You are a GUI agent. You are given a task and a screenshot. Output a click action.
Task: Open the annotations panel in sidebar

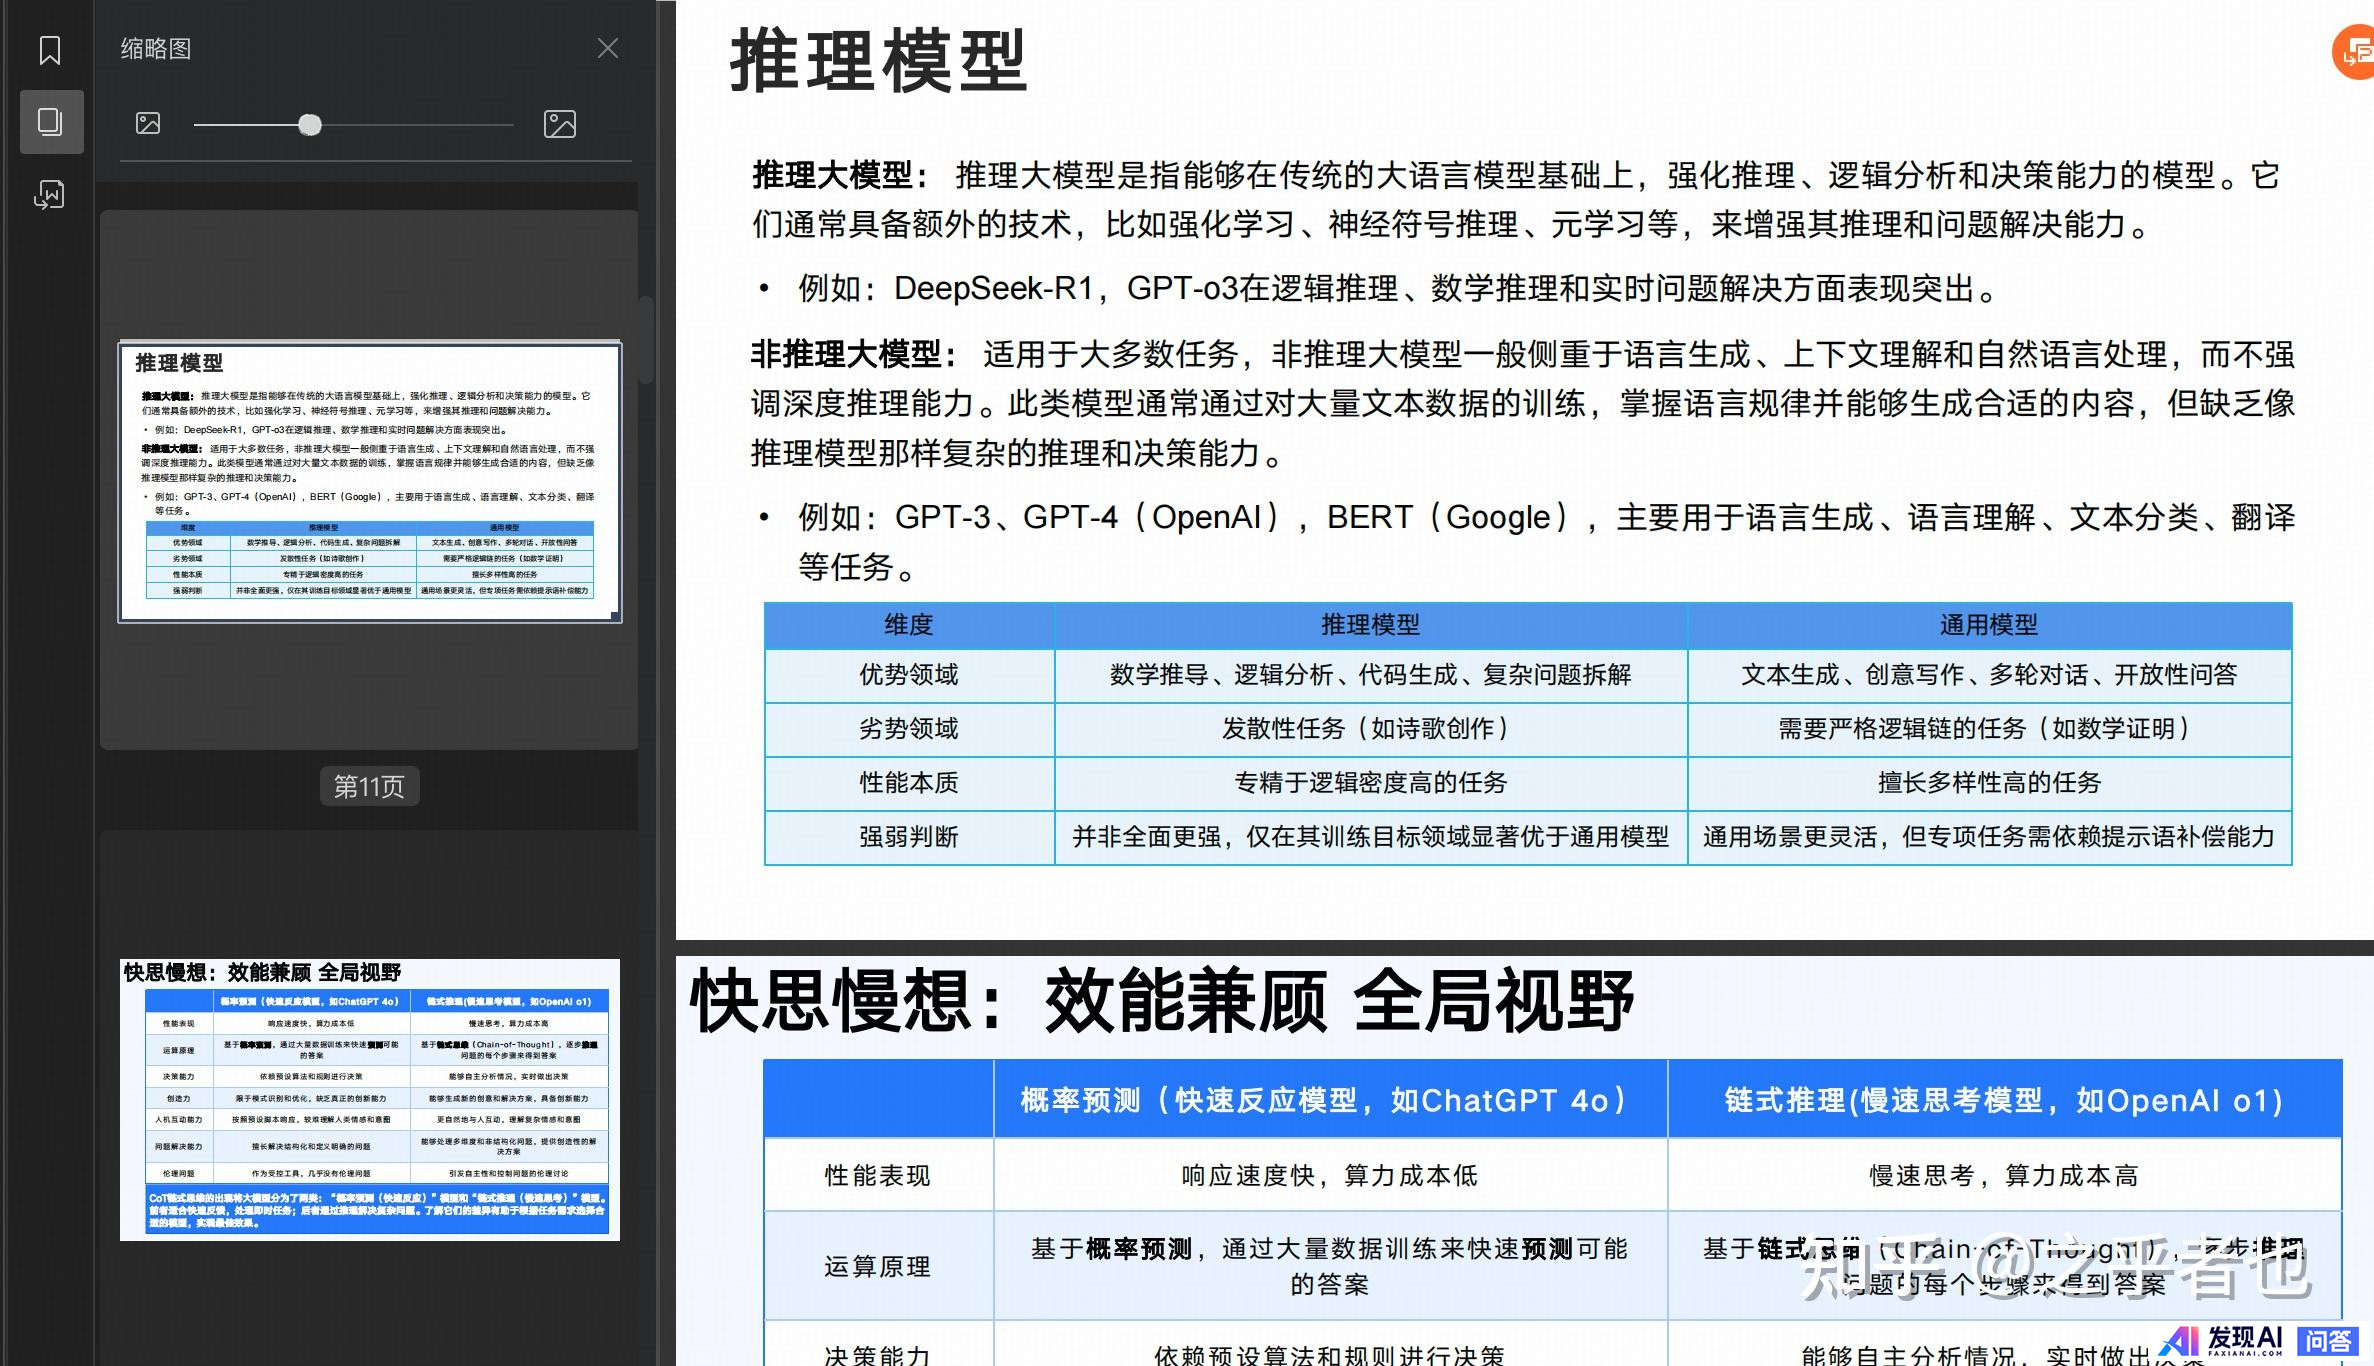coord(50,194)
